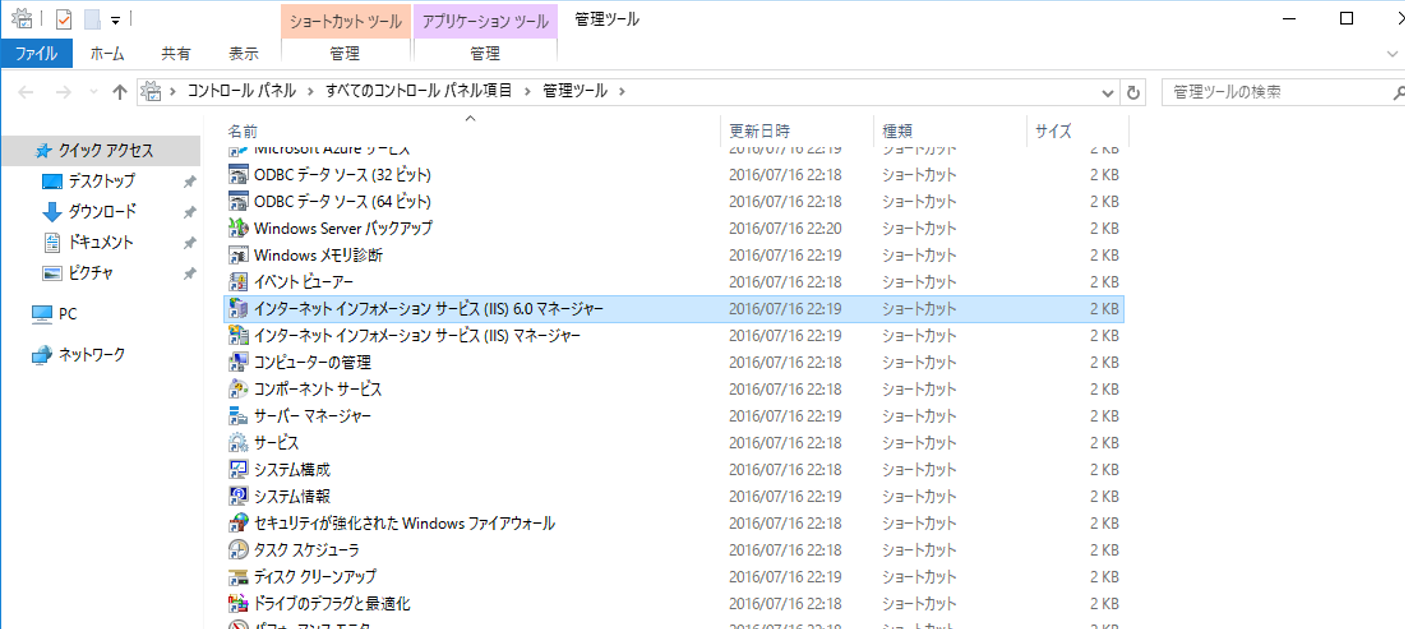Click the window system gear icon in title bar
This screenshot has width=1405, height=629.
[22, 18]
